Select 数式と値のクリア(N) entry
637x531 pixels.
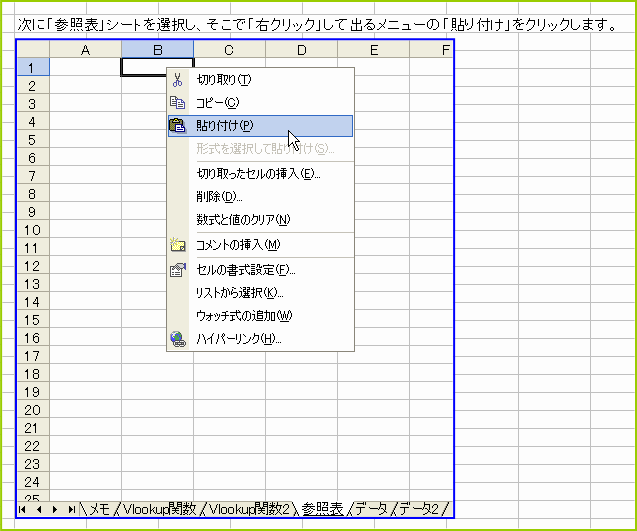[x=260, y=220]
